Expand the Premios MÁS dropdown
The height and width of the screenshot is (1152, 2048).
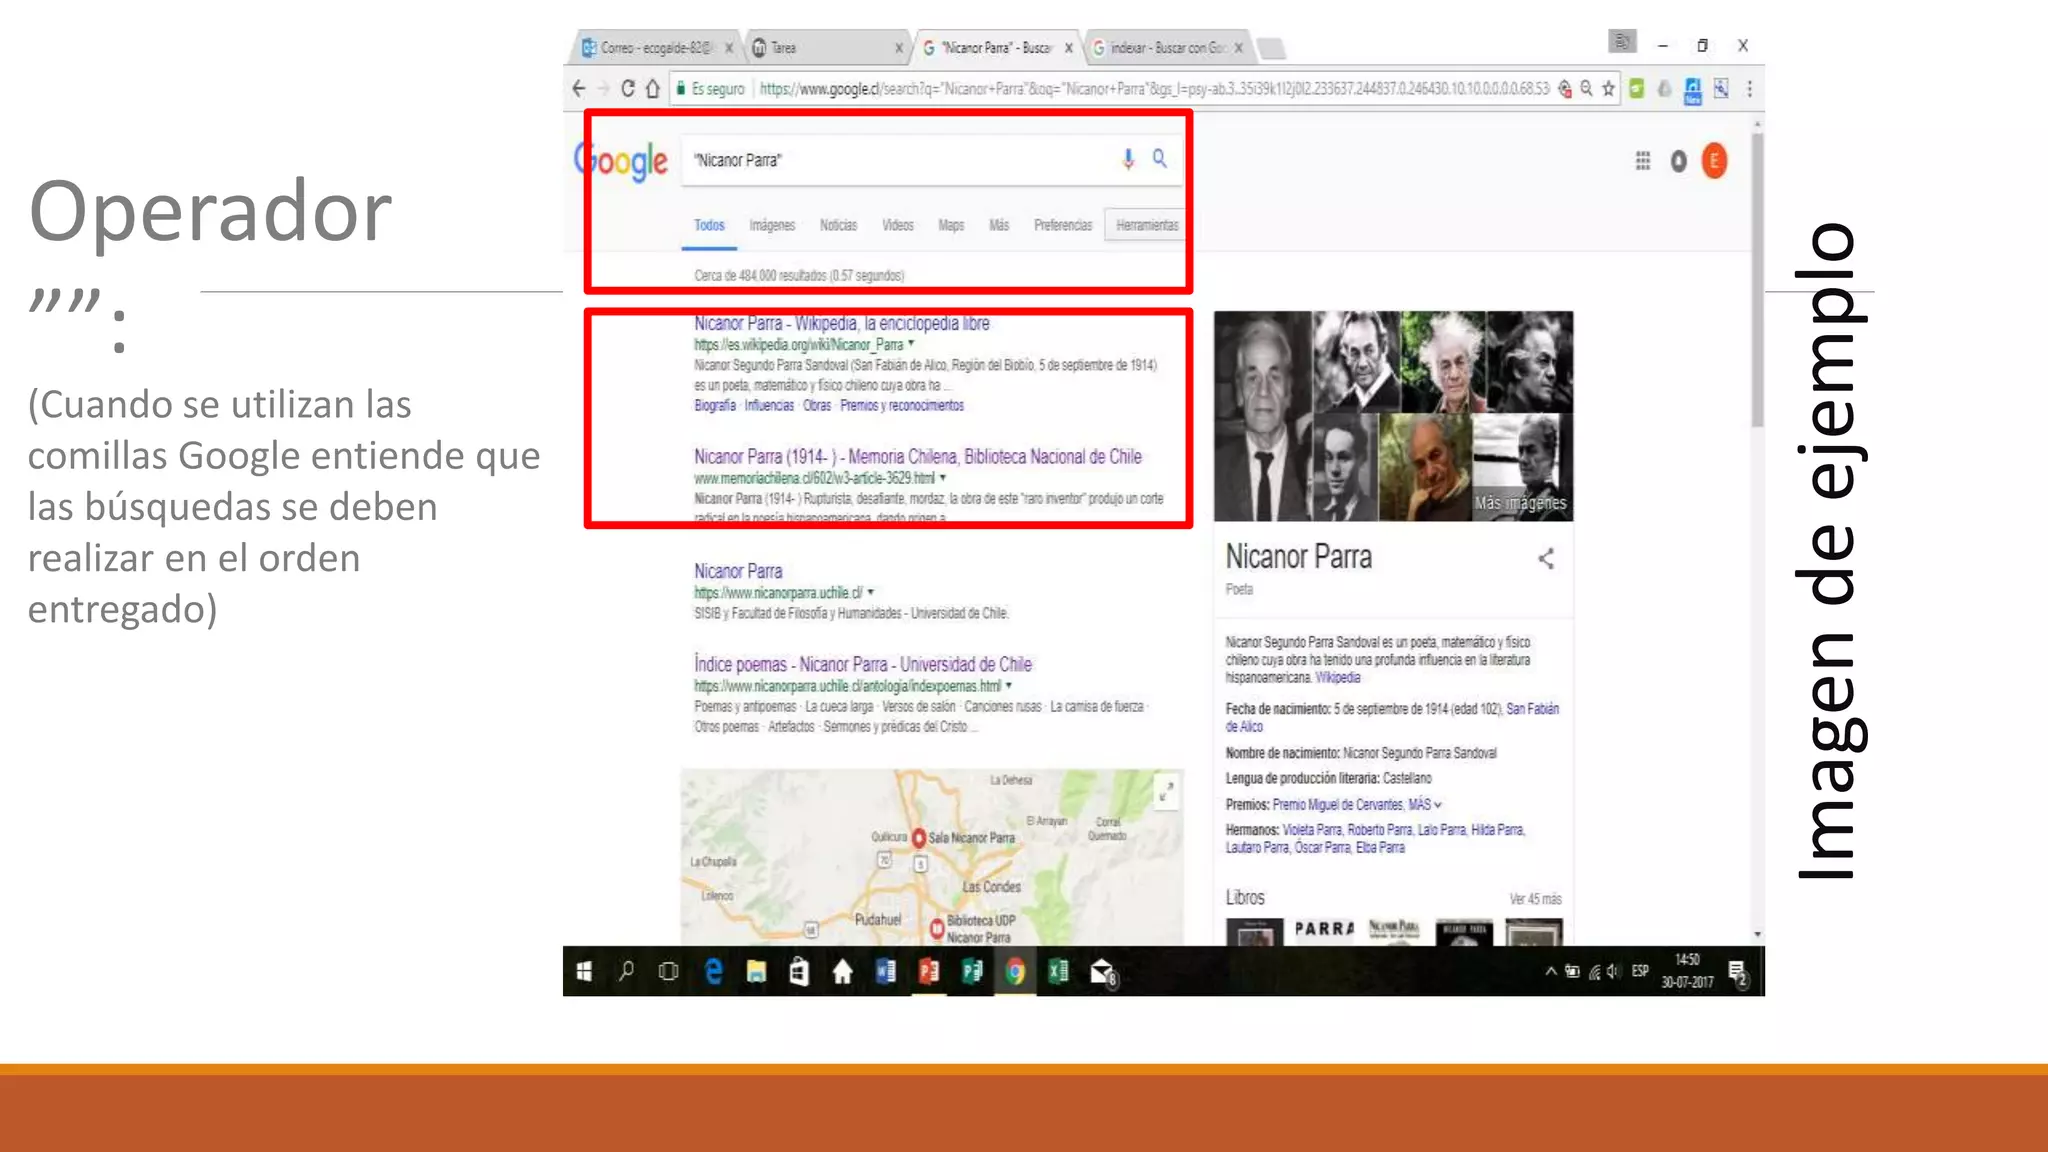[x=1425, y=804]
